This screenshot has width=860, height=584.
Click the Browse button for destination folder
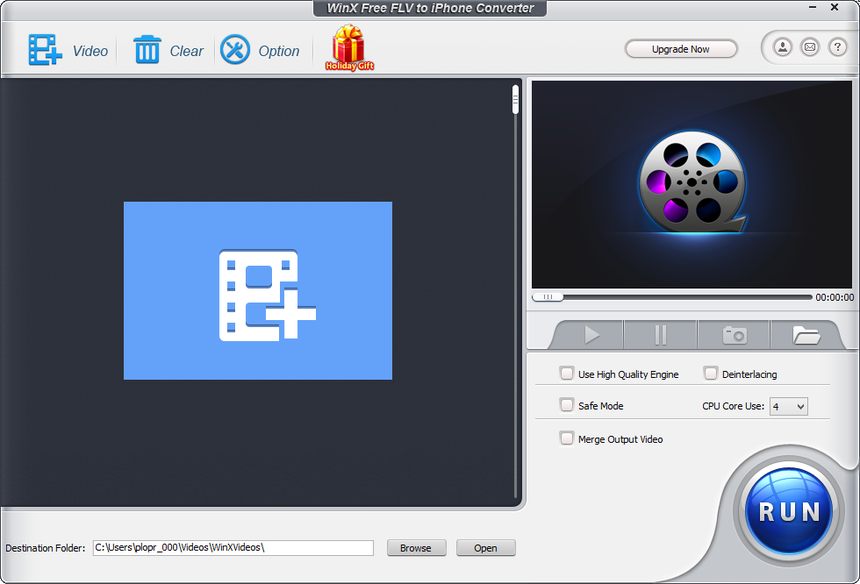pyautogui.click(x=416, y=548)
